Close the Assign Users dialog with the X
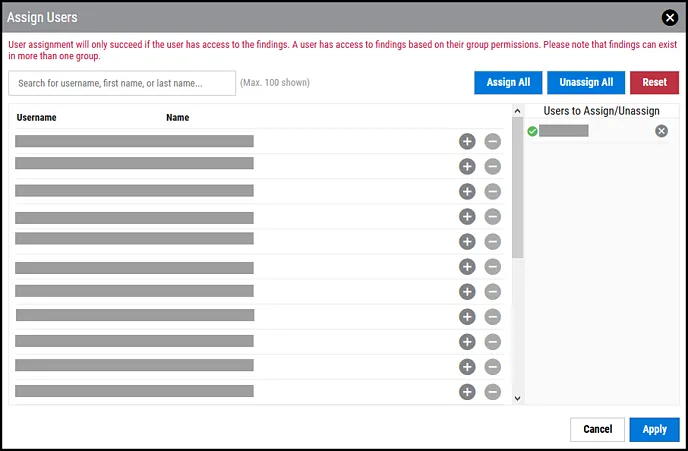 670,18
